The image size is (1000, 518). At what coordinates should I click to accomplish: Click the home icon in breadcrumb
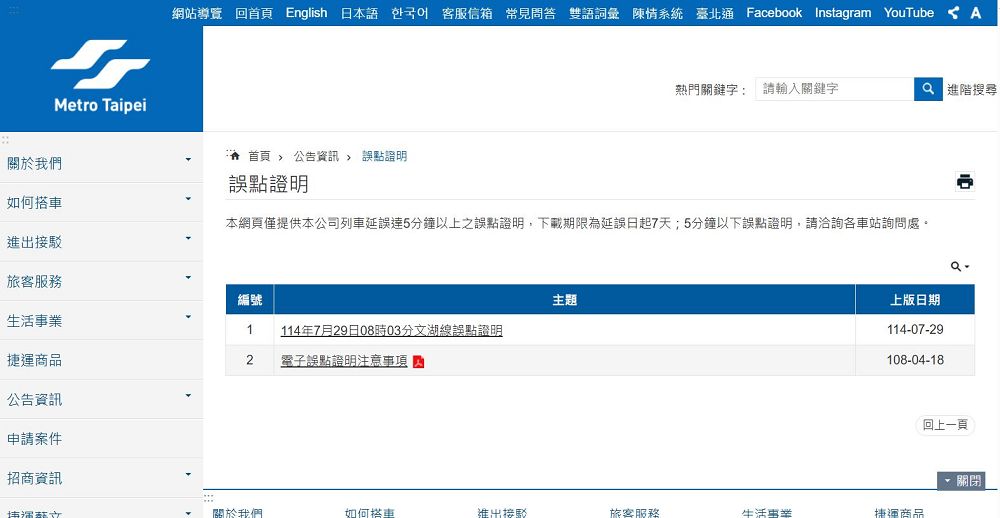pos(235,156)
